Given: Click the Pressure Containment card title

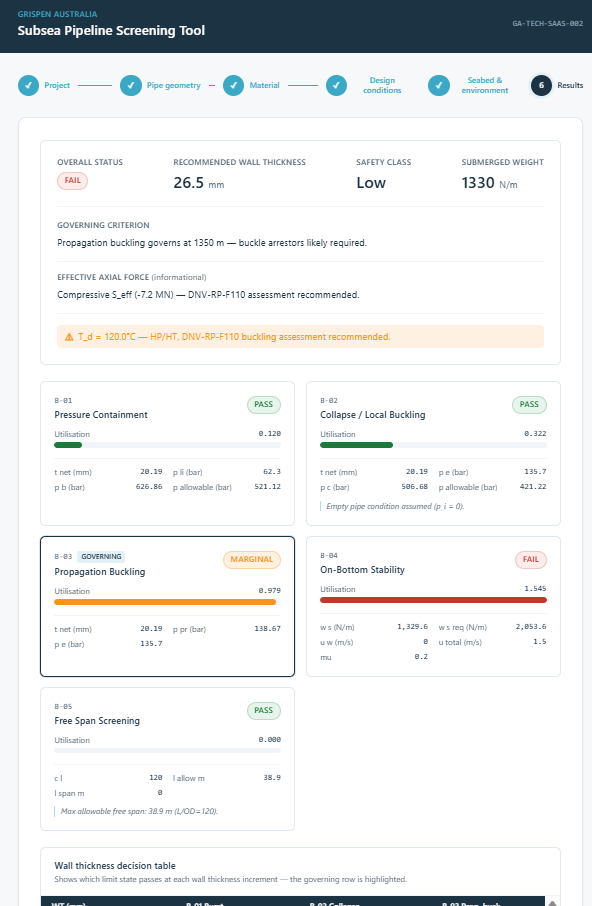Looking at the screenshot, I should tap(101, 415).
